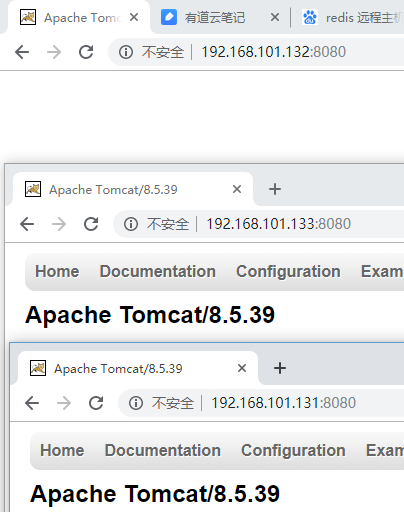Reload the 192.168.101.133:8080 page
404x512 pixels.
[x=91, y=224]
